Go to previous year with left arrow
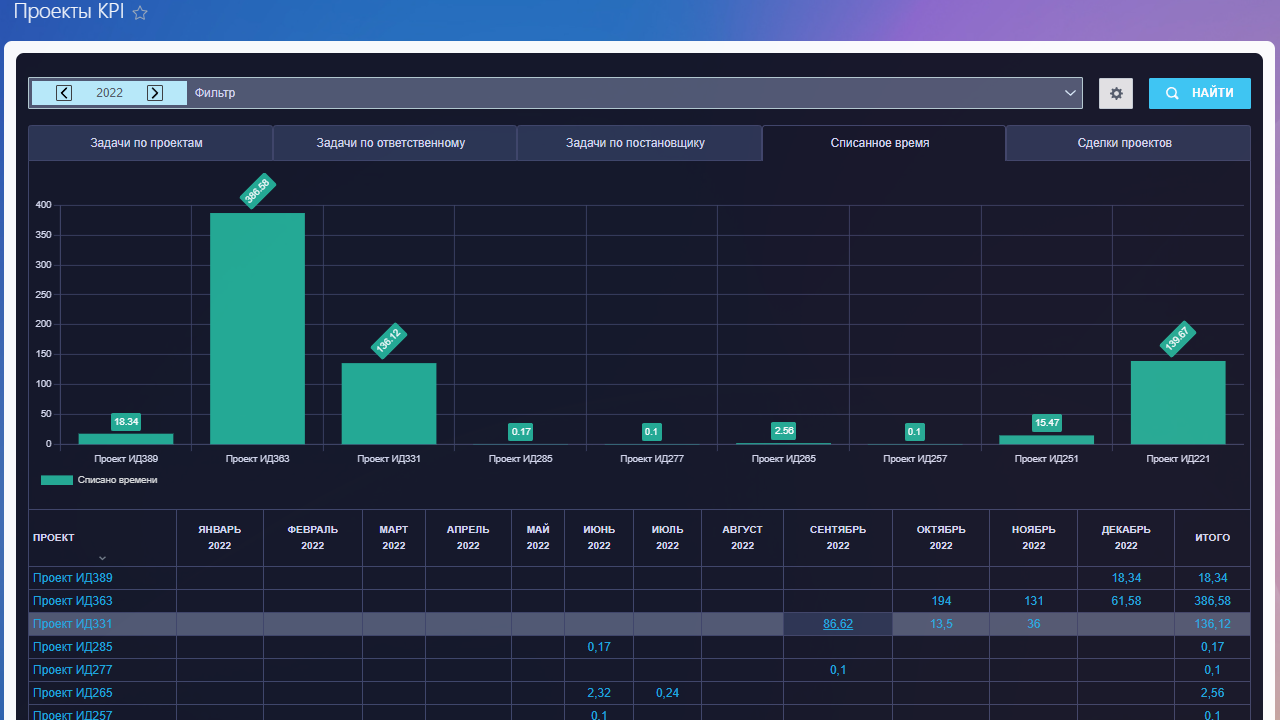 [64, 93]
